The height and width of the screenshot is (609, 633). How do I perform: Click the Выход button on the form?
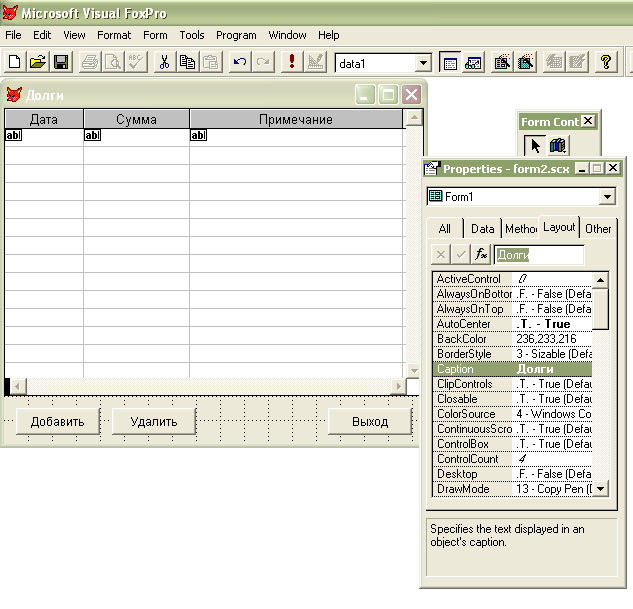coord(370,421)
